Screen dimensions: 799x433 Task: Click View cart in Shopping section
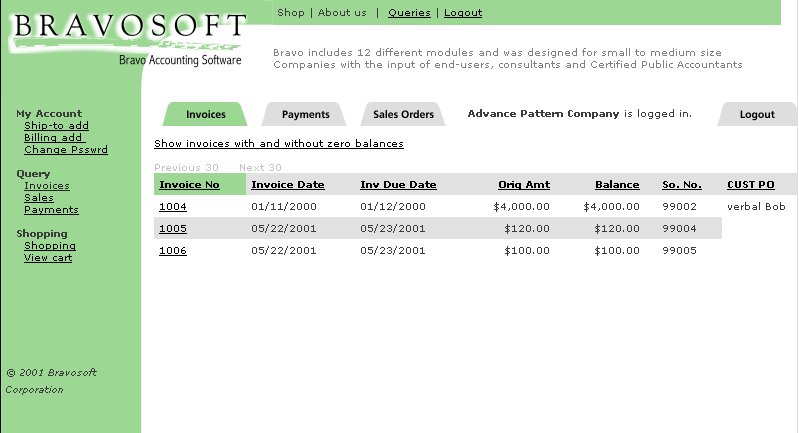tap(48, 258)
